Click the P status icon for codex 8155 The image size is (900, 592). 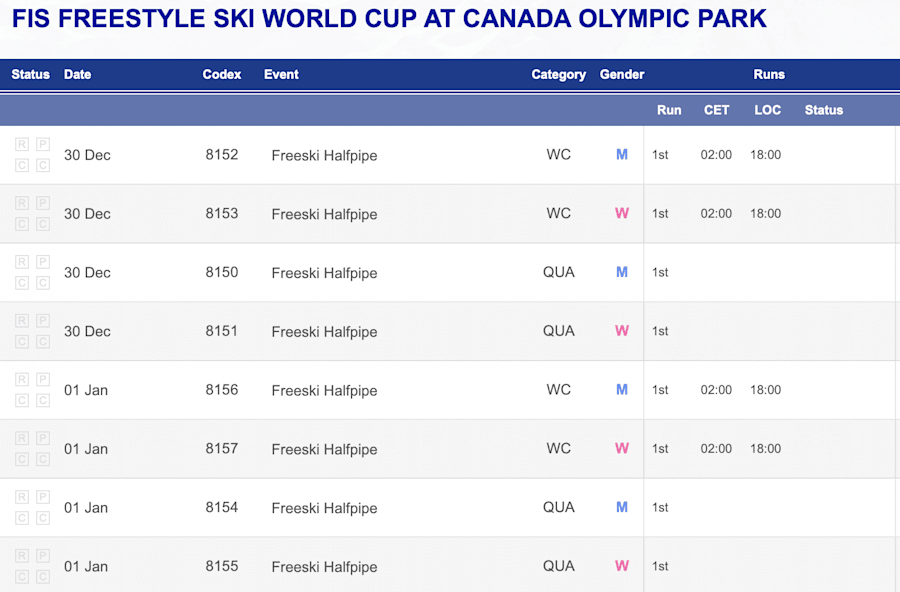(x=43, y=556)
